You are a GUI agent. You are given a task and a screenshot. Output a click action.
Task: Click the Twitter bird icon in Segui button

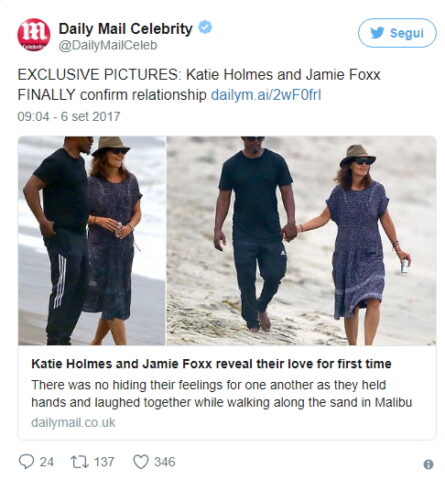pyautogui.click(x=377, y=33)
